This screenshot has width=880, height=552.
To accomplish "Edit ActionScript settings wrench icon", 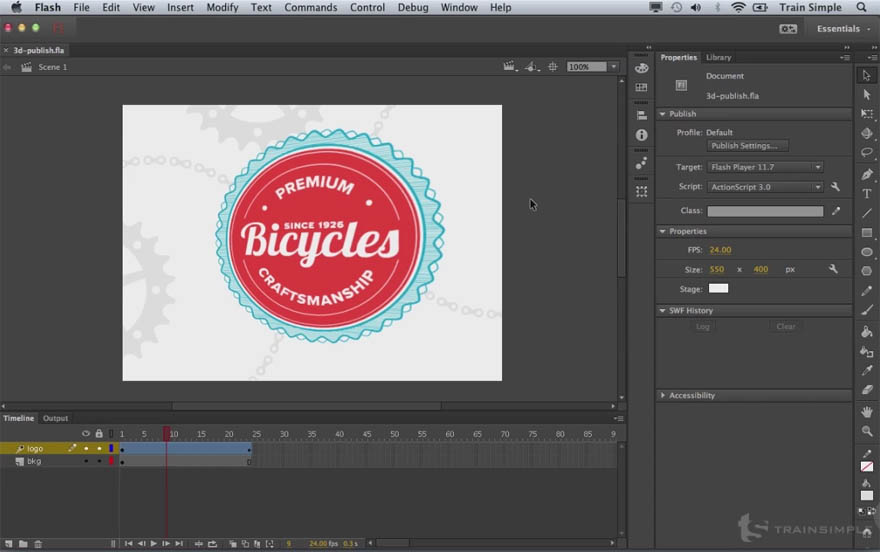I will pyautogui.click(x=835, y=187).
